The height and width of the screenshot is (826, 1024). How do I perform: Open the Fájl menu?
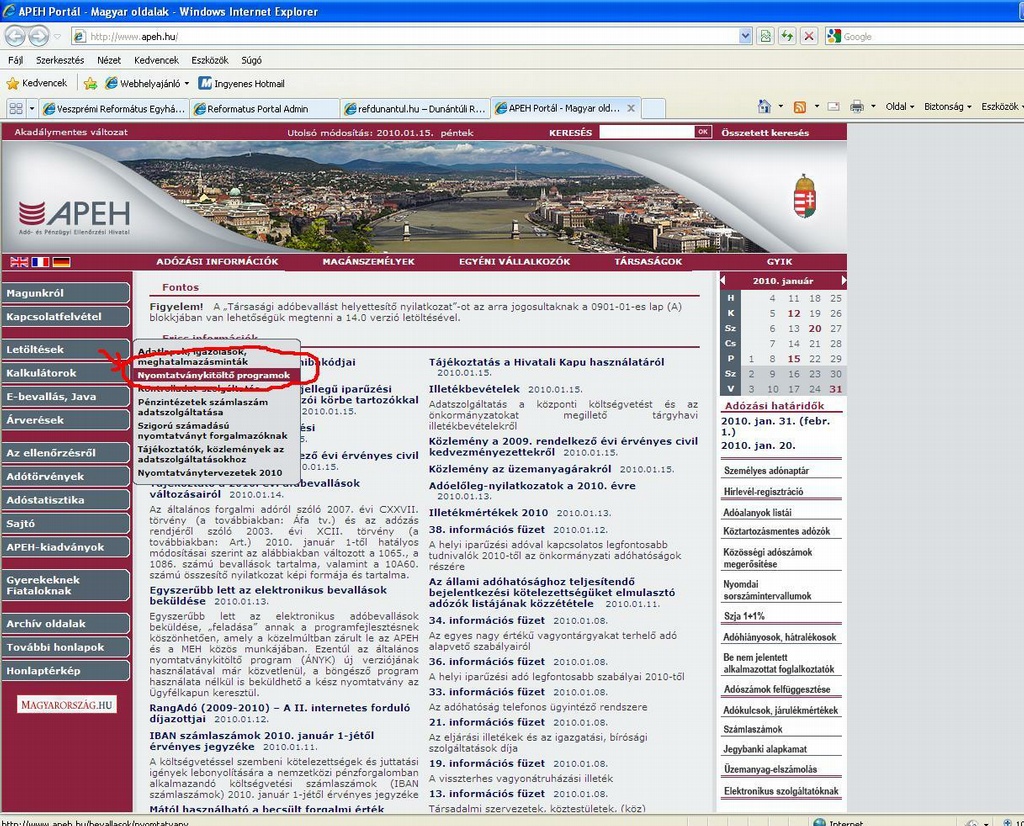click(16, 60)
